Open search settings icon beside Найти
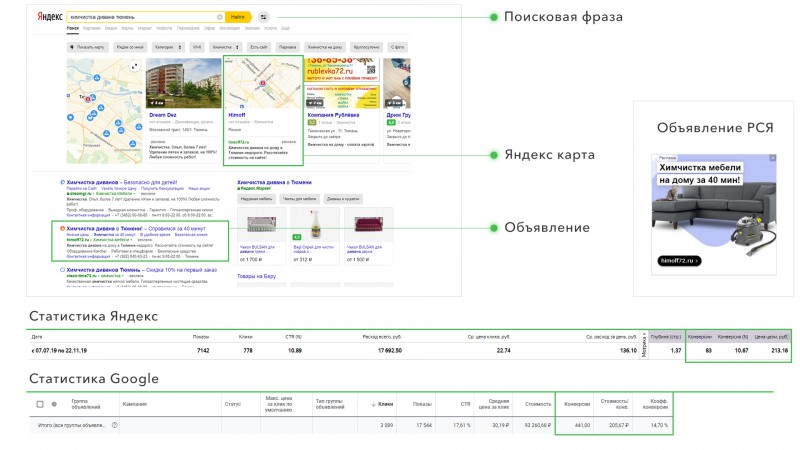 click(263, 17)
